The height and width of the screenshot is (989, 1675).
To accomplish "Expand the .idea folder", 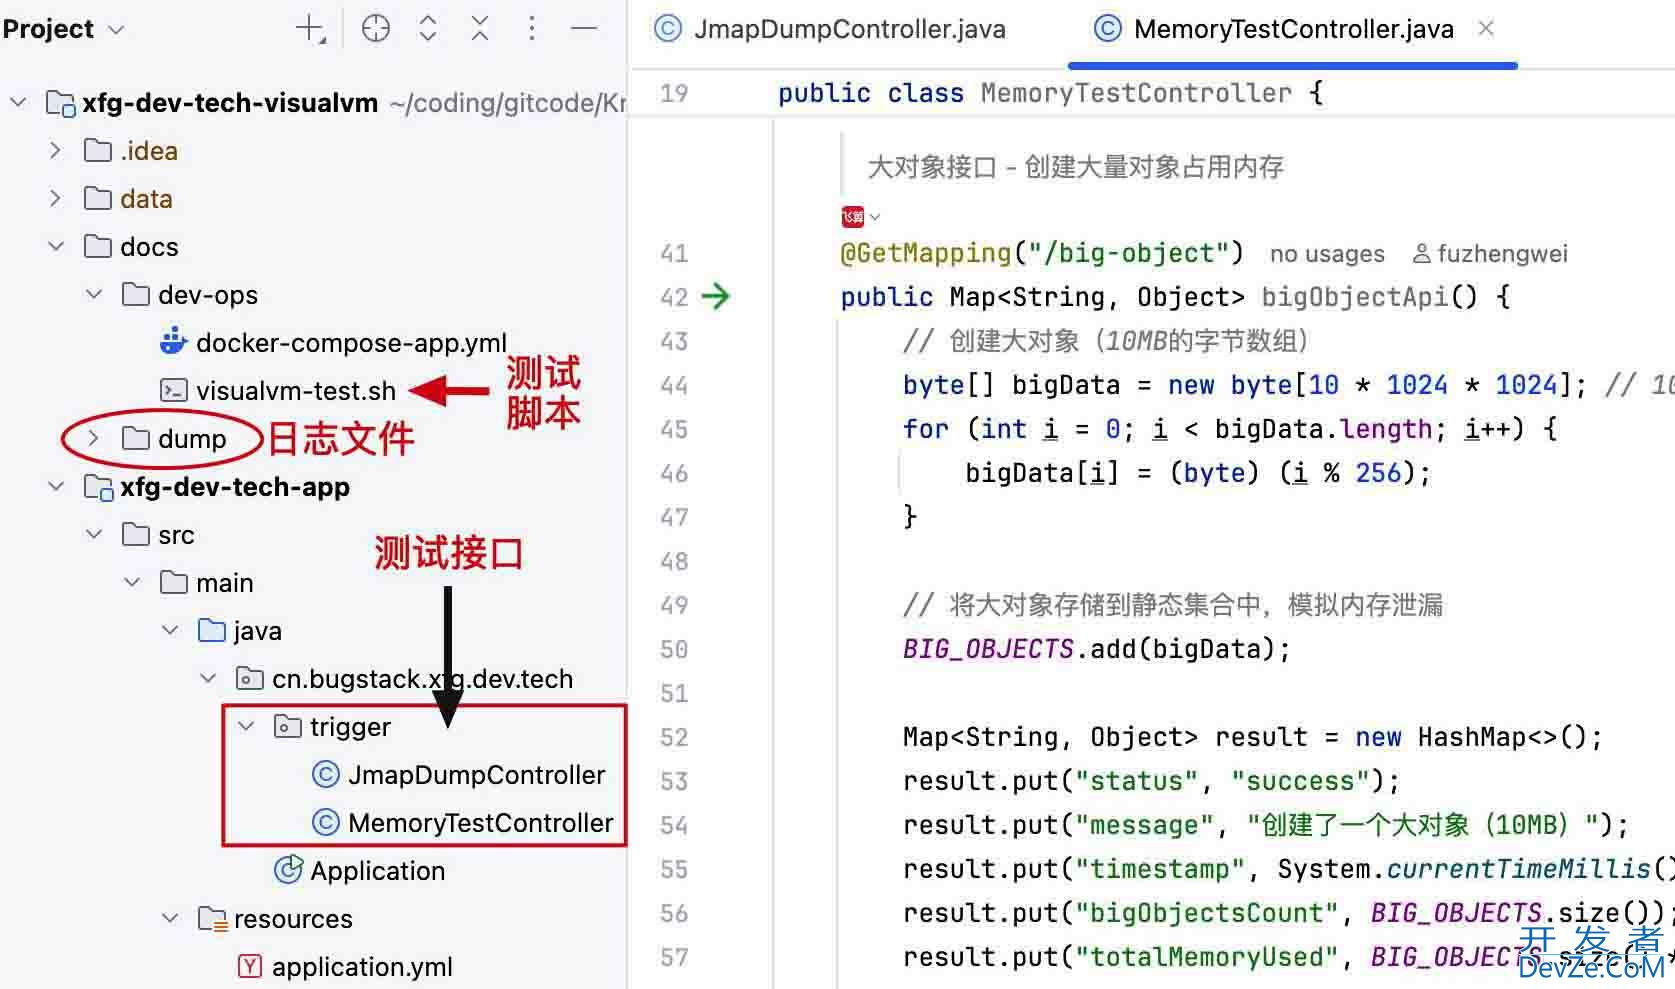I will tap(56, 150).
